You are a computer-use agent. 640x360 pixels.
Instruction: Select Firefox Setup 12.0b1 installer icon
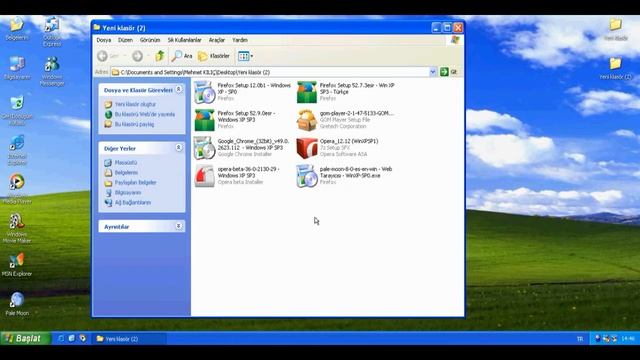click(204, 92)
